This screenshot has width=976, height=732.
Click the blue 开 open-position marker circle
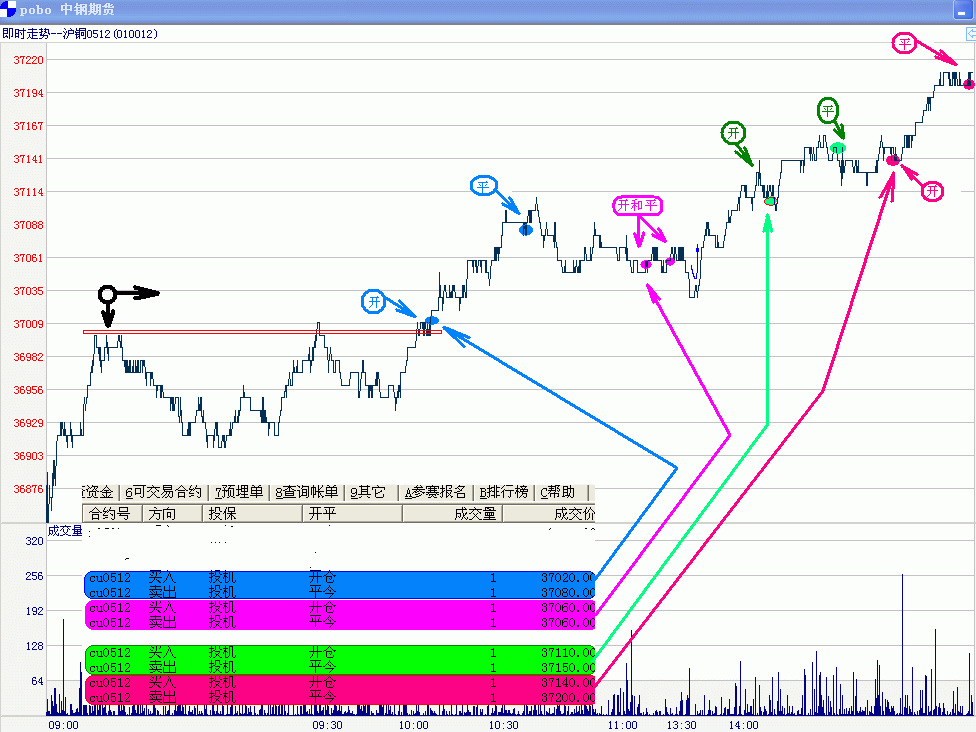[373, 301]
